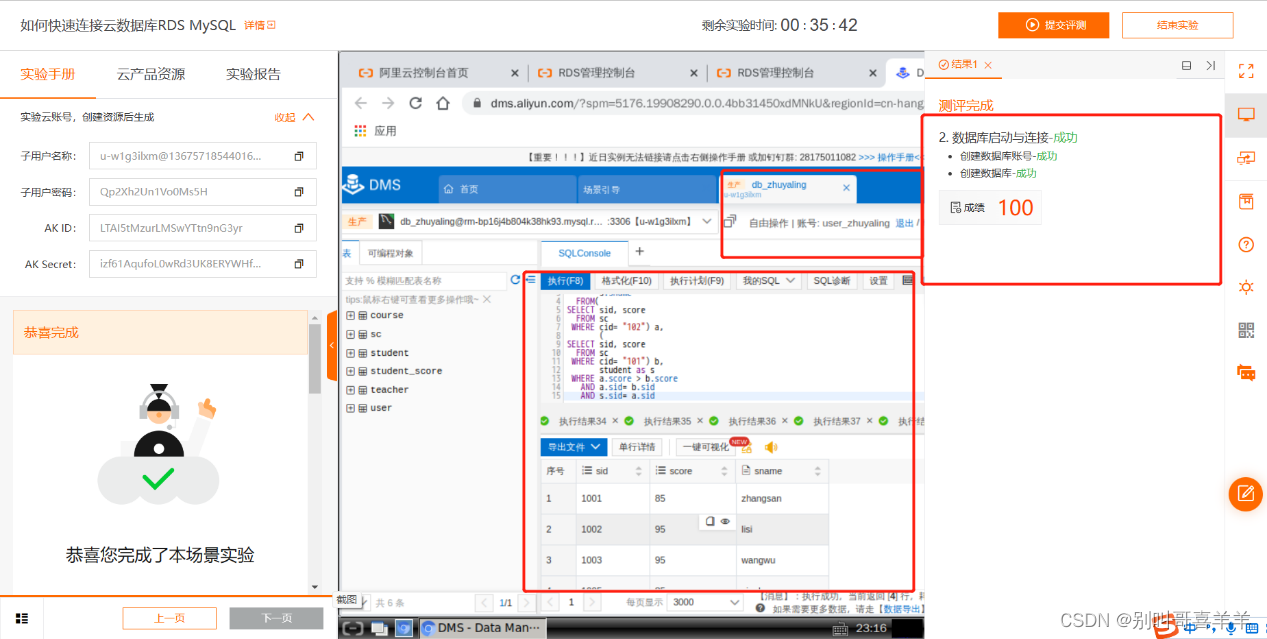
Task: Click the 单行详情 button
Action: click(x=637, y=447)
